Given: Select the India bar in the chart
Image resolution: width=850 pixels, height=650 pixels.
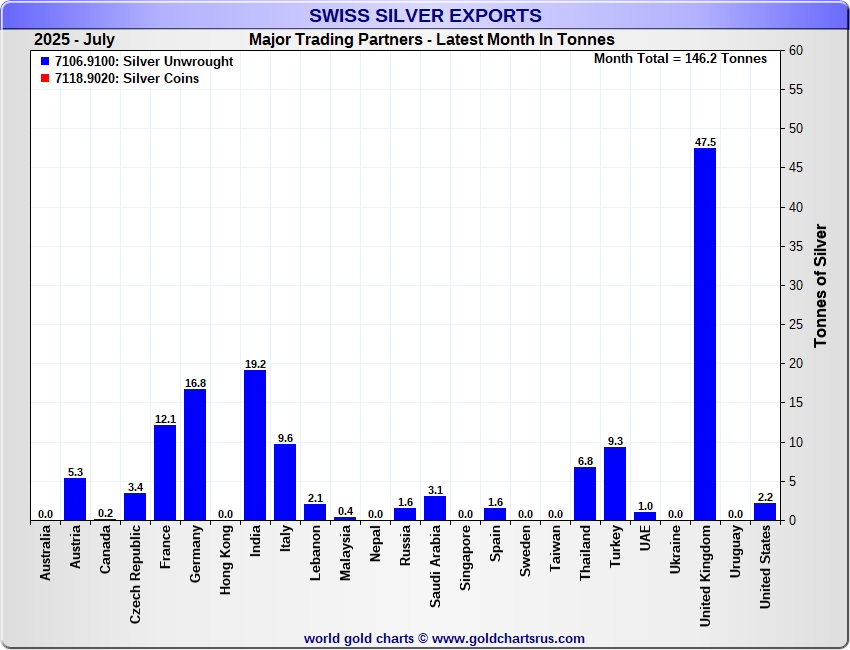Looking at the screenshot, I should (255, 445).
